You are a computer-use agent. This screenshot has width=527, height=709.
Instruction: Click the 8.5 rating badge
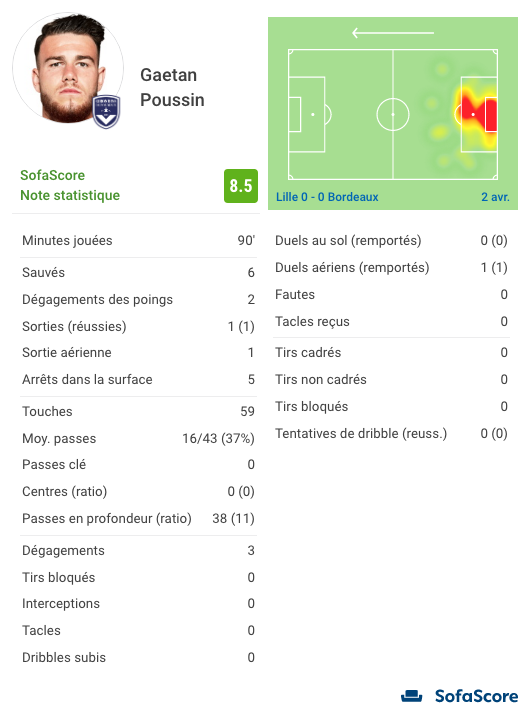pyautogui.click(x=241, y=186)
